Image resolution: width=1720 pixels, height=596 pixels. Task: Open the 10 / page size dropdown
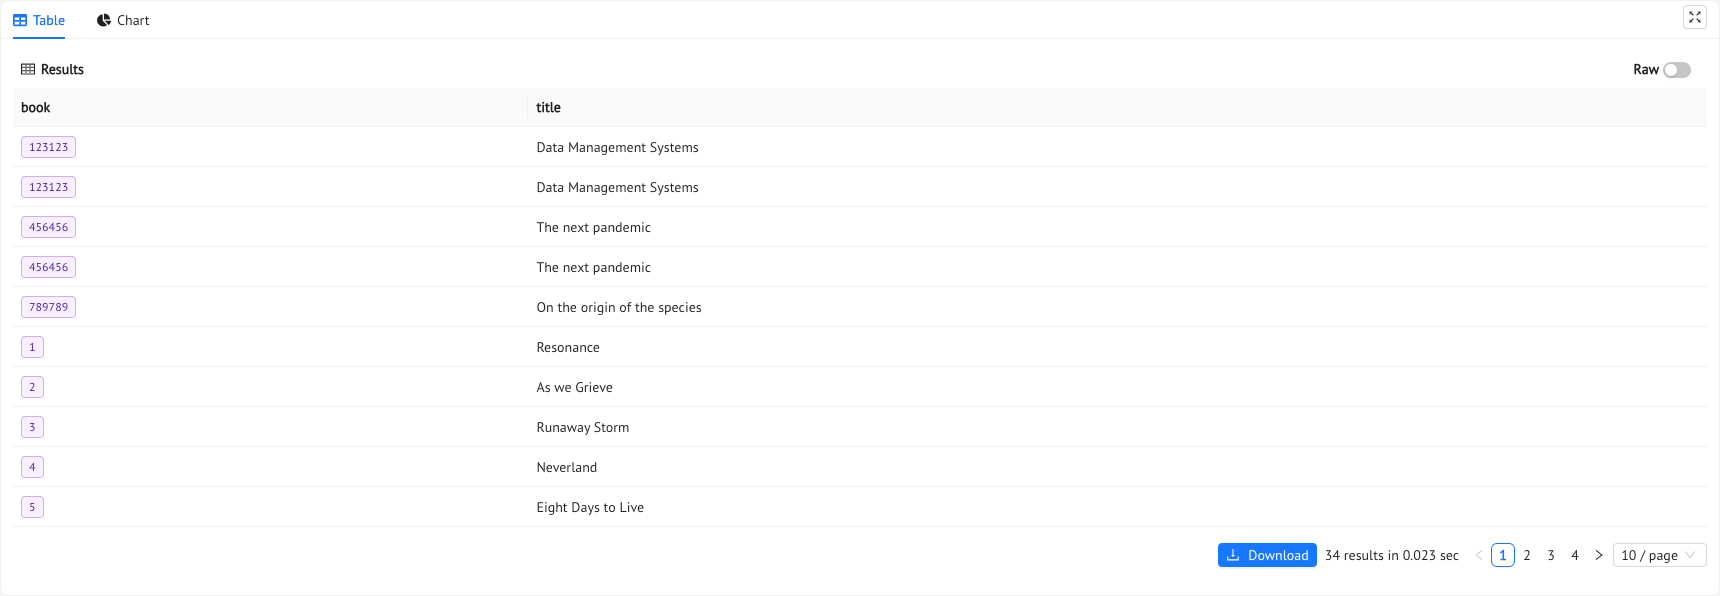click(x=1658, y=555)
